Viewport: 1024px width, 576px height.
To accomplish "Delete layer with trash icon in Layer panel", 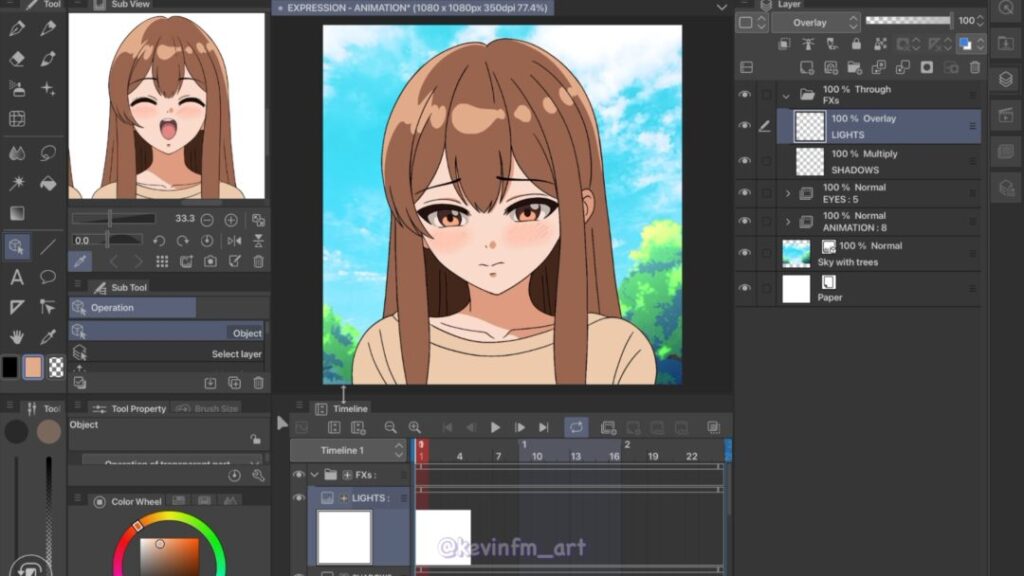I will click(x=976, y=67).
